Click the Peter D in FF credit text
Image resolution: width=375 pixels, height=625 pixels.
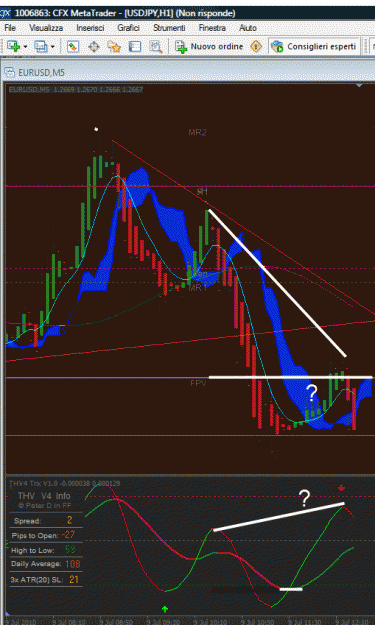(x=44, y=505)
